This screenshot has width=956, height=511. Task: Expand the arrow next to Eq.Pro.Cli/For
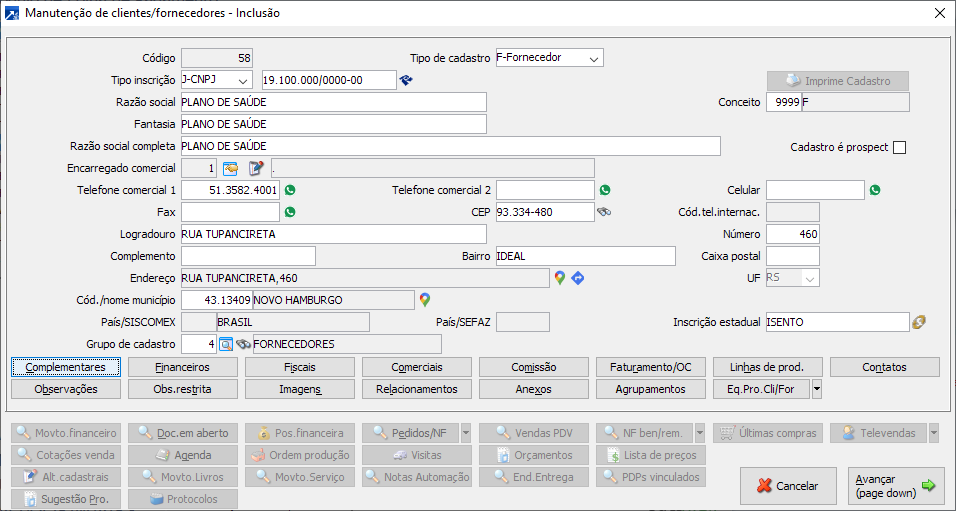coord(817,389)
